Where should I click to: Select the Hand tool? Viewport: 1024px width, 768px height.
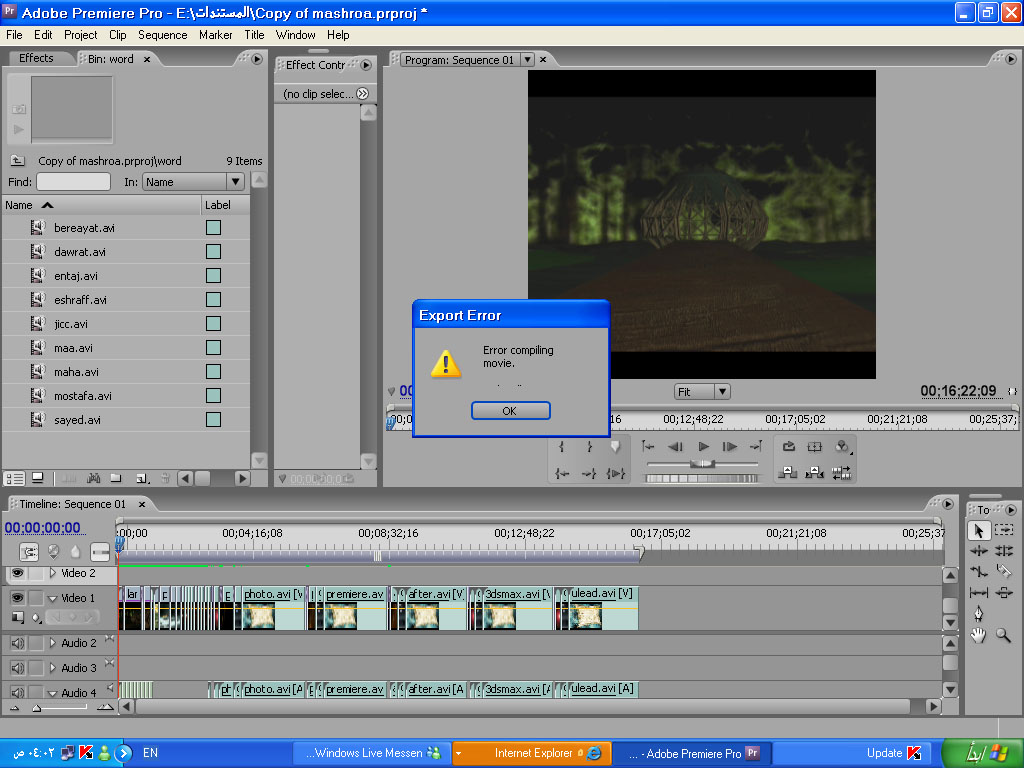point(978,635)
